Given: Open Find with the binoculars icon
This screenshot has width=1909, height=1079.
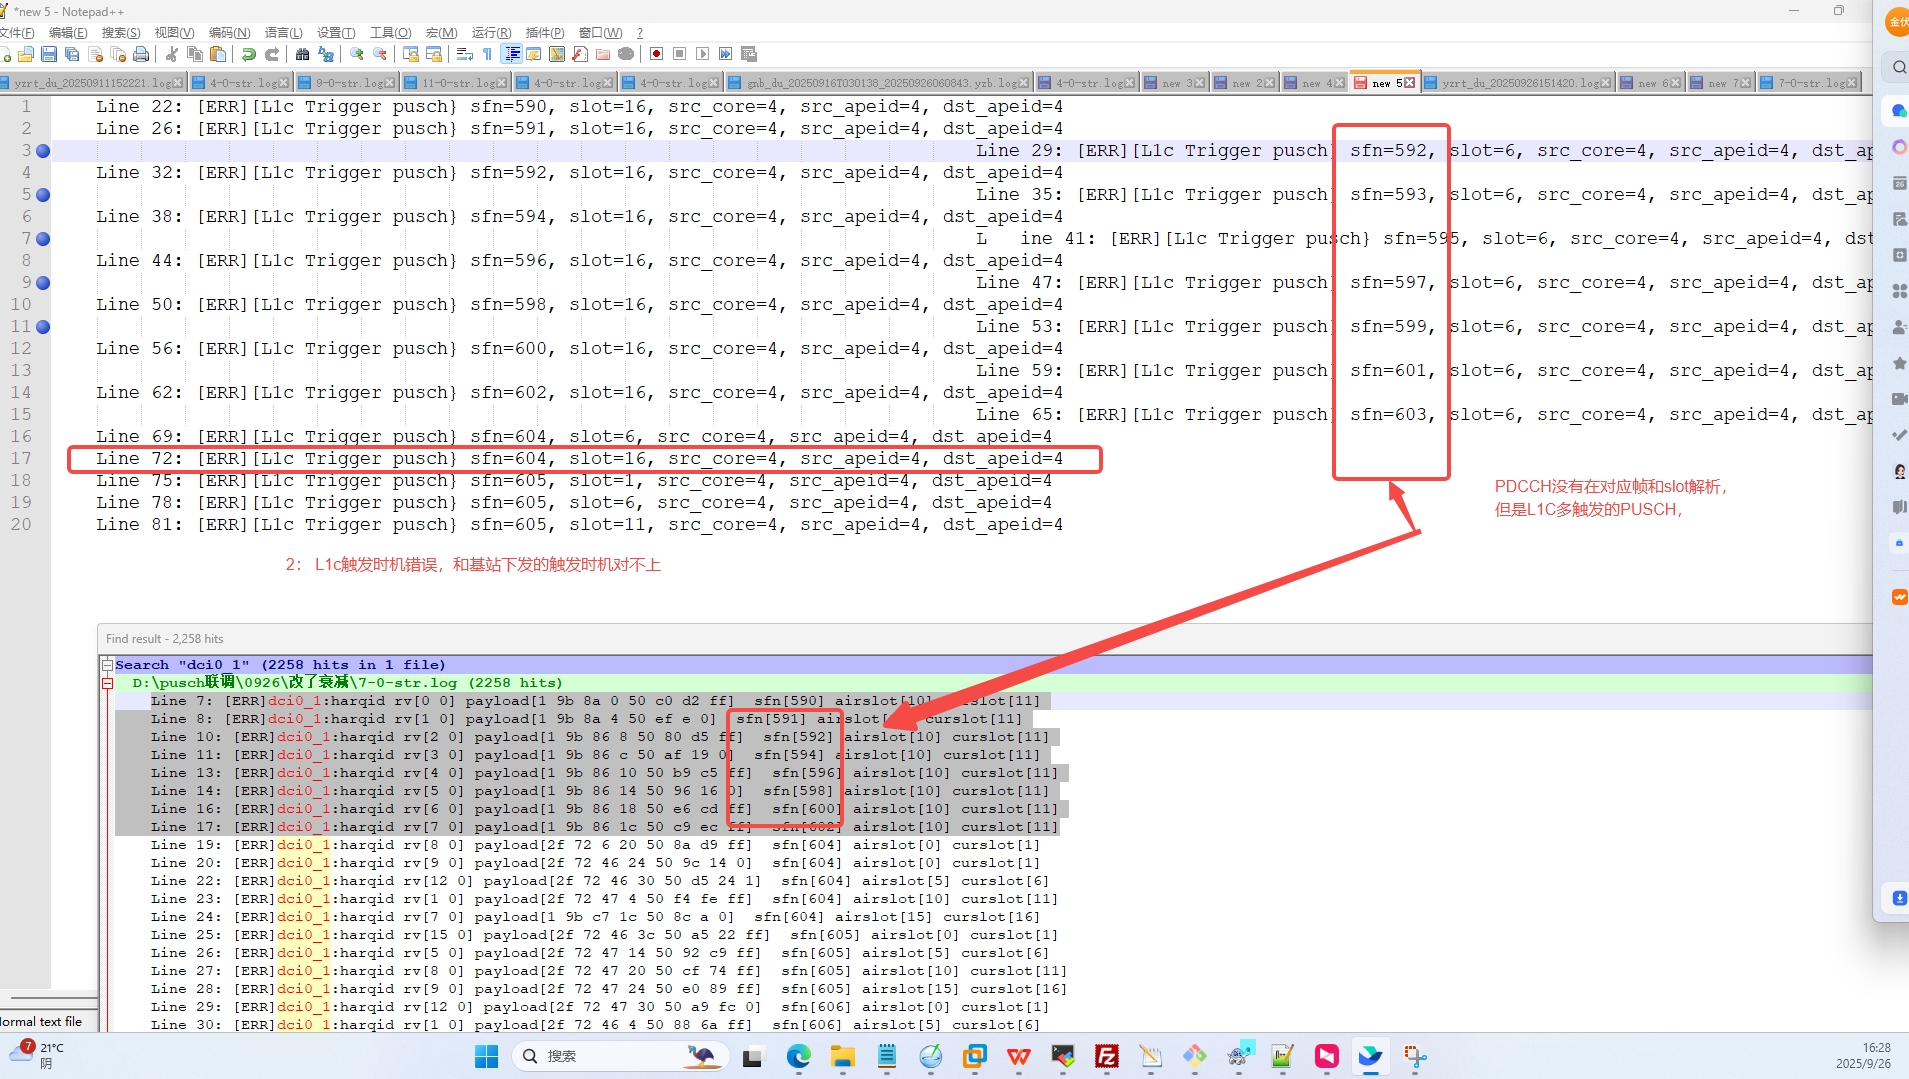Looking at the screenshot, I should 303,54.
